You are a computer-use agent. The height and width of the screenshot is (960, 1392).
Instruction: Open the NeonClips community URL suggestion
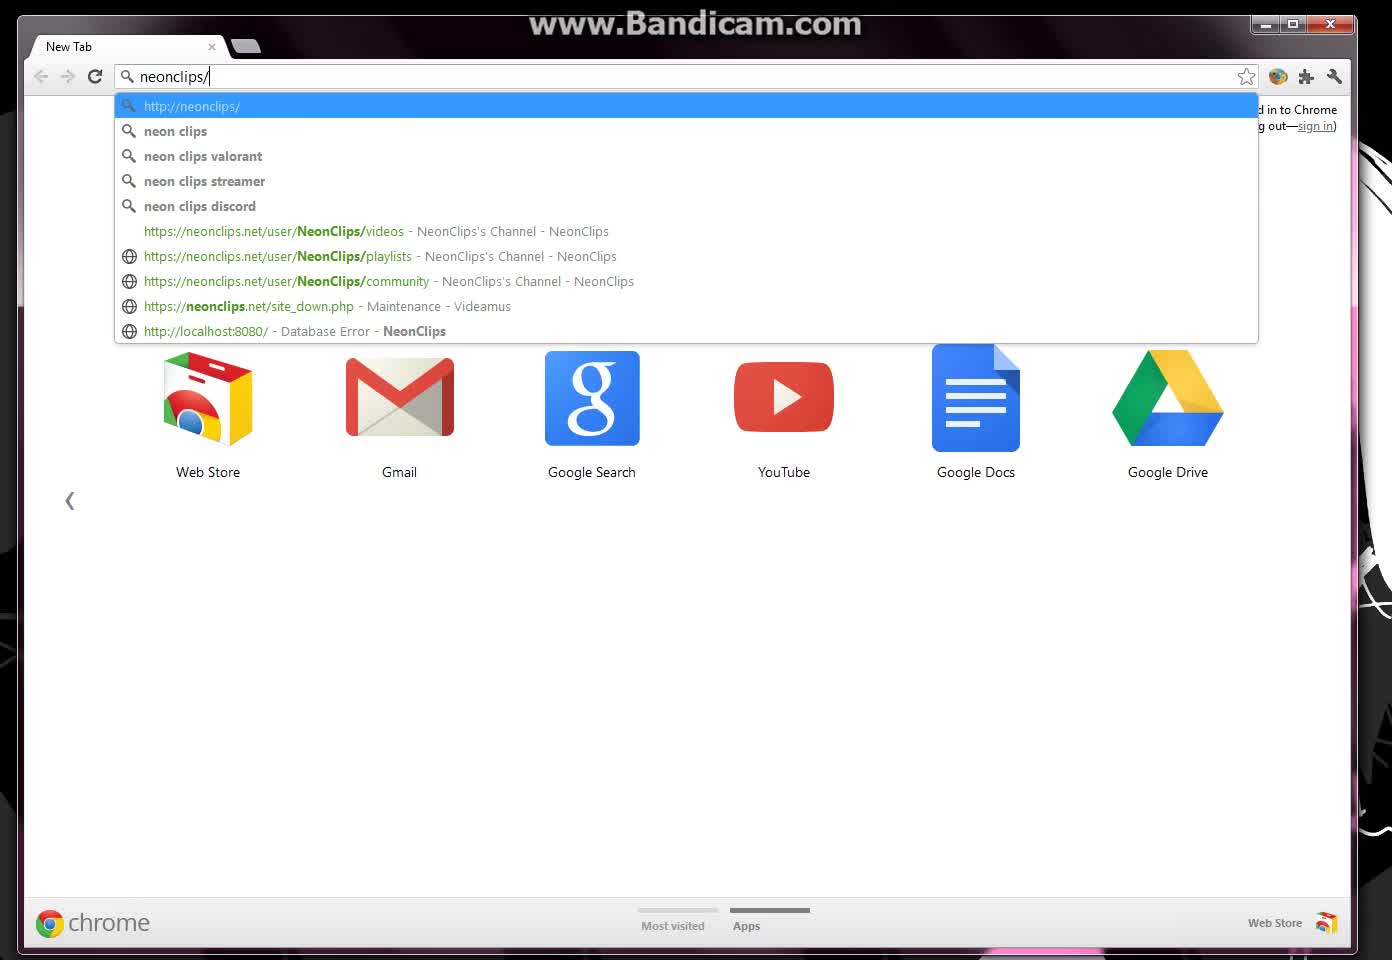[686, 281]
